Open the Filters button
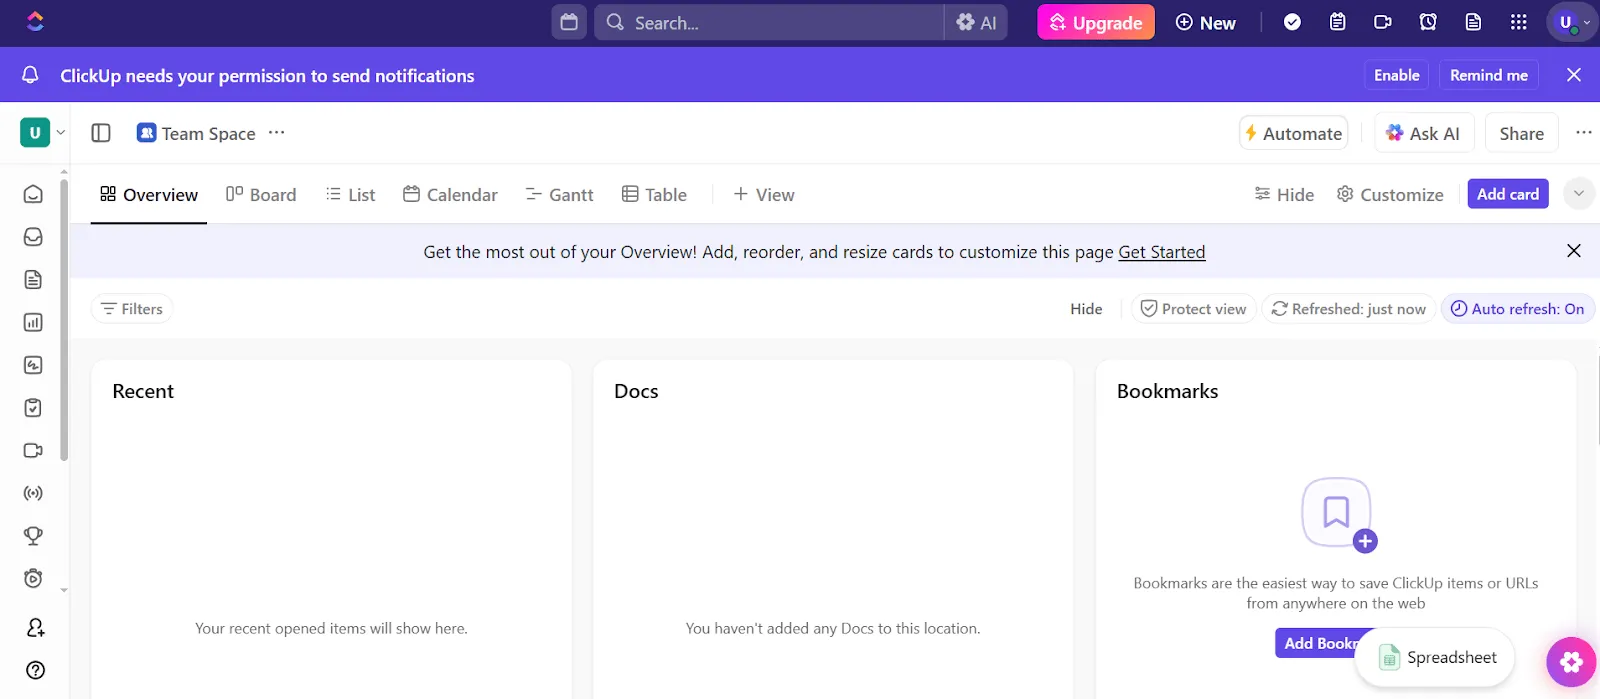Viewport: 1600px width, 699px height. point(132,309)
